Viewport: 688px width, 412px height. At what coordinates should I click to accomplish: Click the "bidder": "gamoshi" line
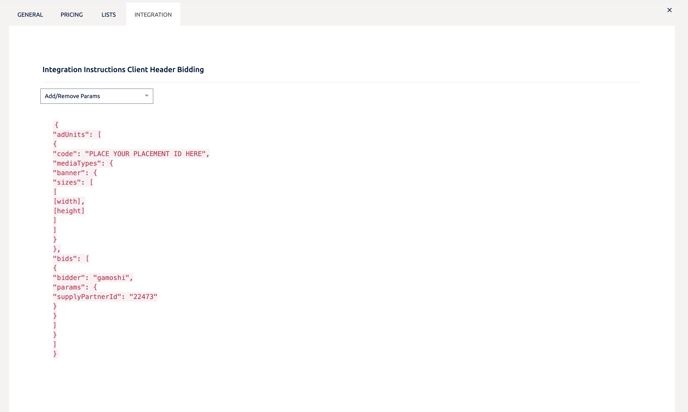(x=93, y=278)
